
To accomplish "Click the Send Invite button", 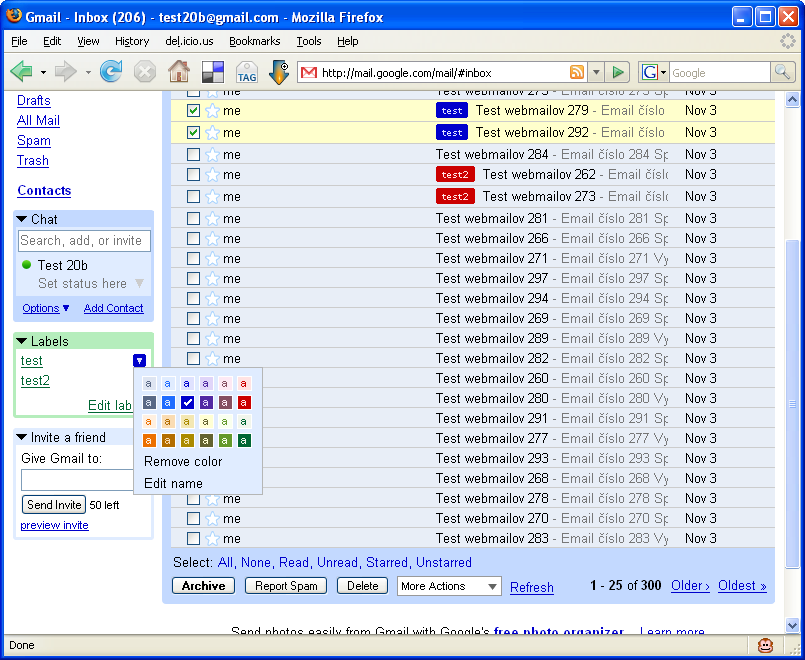I will pyautogui.click(x=54, y=505).
